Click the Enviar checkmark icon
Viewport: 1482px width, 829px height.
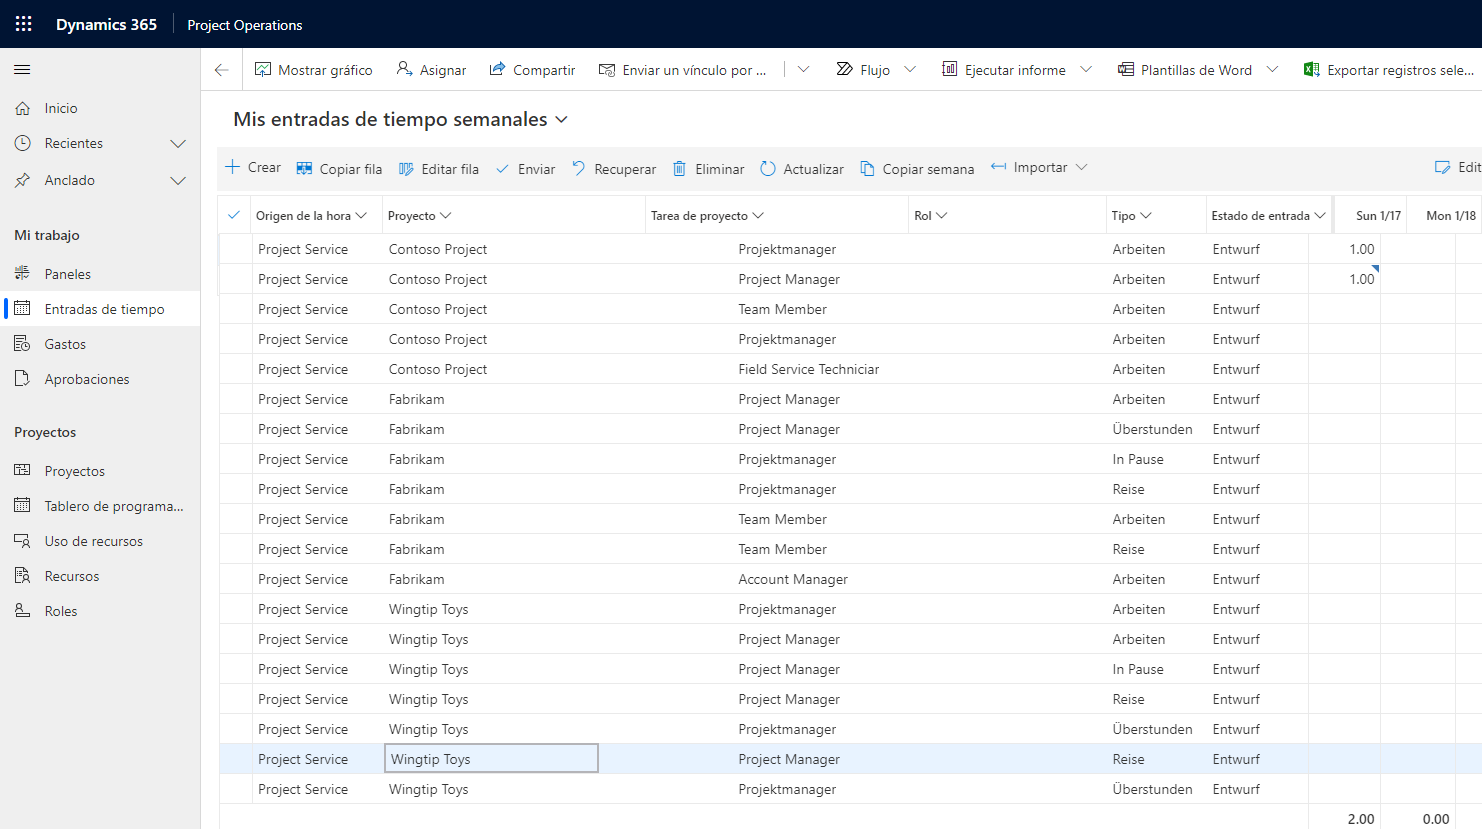(503, 169)
